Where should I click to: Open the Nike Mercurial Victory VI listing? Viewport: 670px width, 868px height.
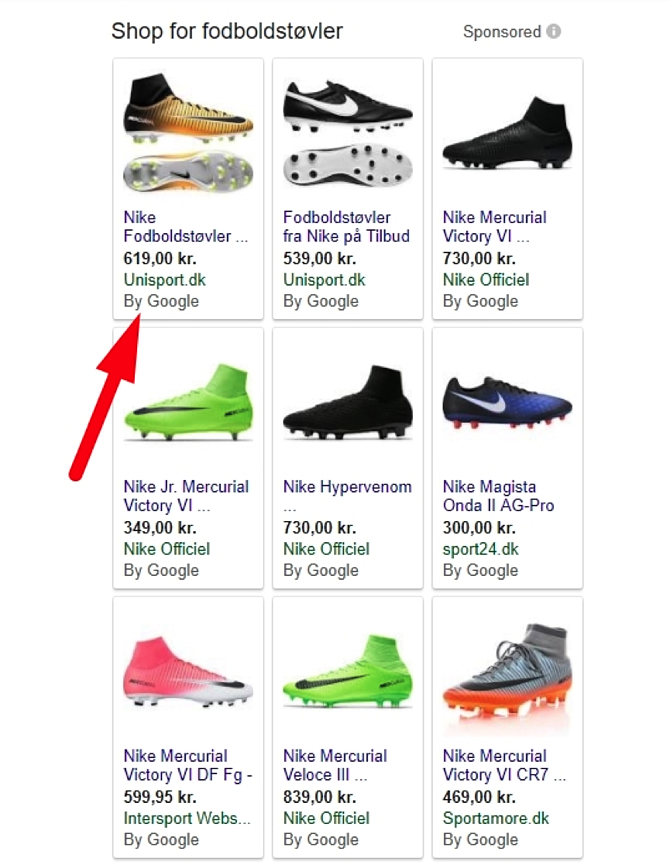click(x=496, y=228)
